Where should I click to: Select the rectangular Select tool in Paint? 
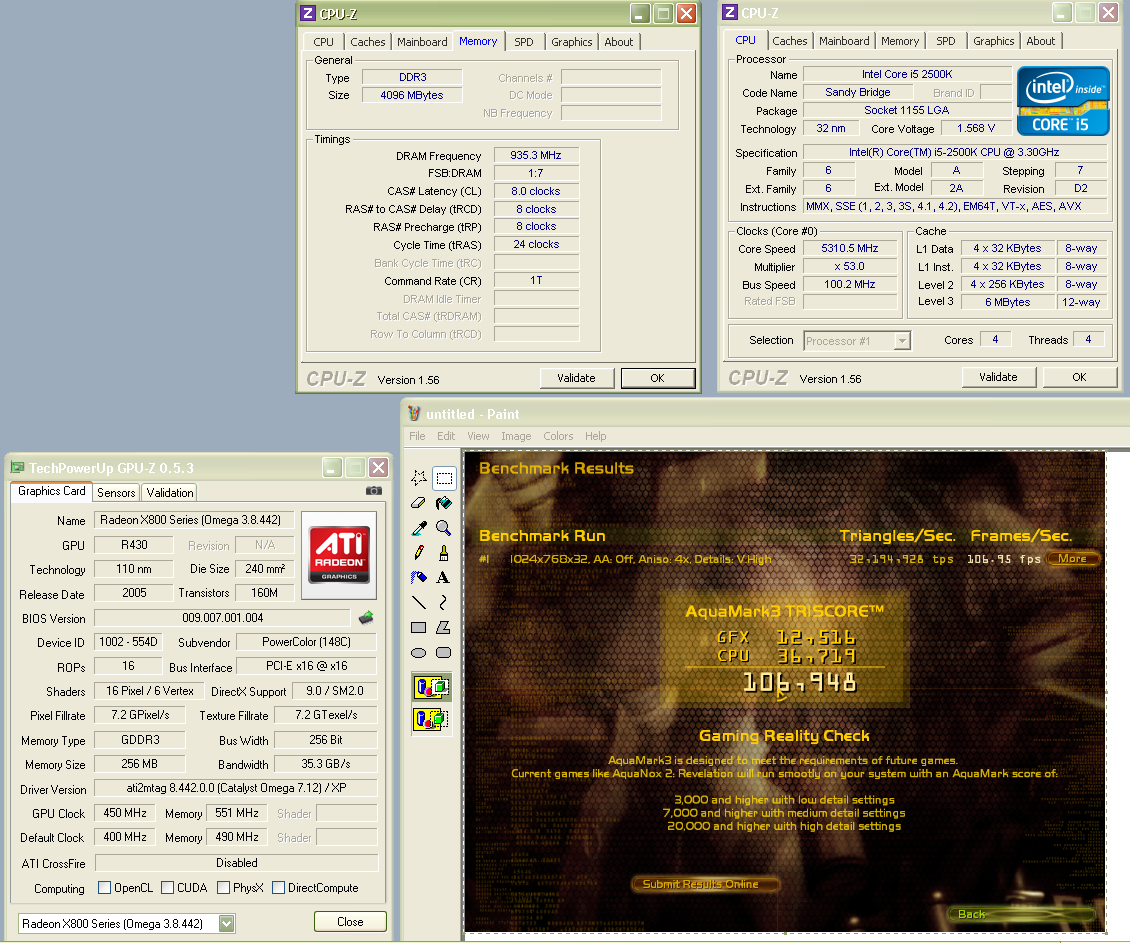[x=444, y=478]
